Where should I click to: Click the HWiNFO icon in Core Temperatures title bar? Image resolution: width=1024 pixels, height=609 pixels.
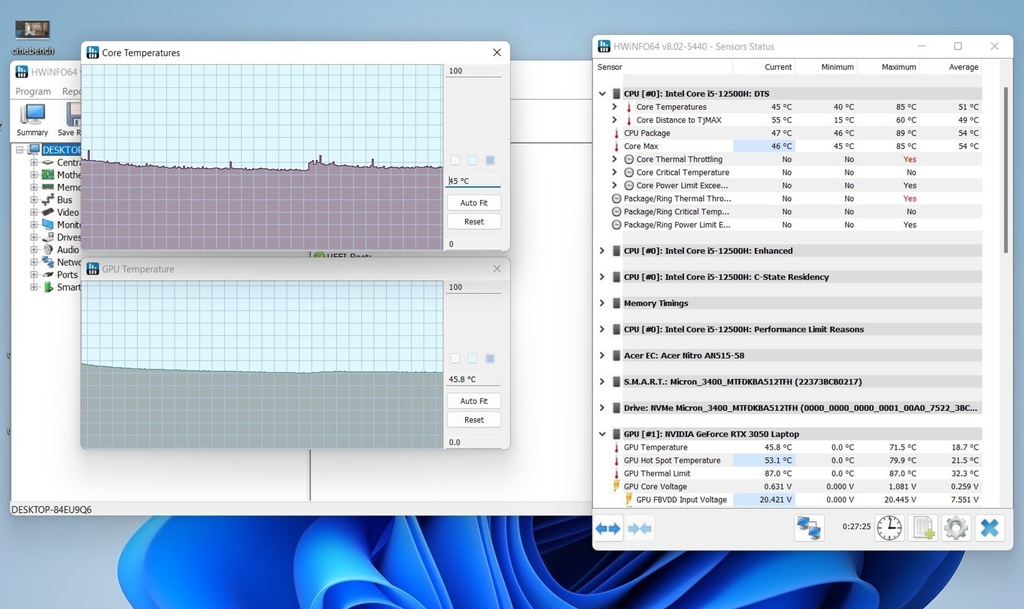[x=93, y=52]
